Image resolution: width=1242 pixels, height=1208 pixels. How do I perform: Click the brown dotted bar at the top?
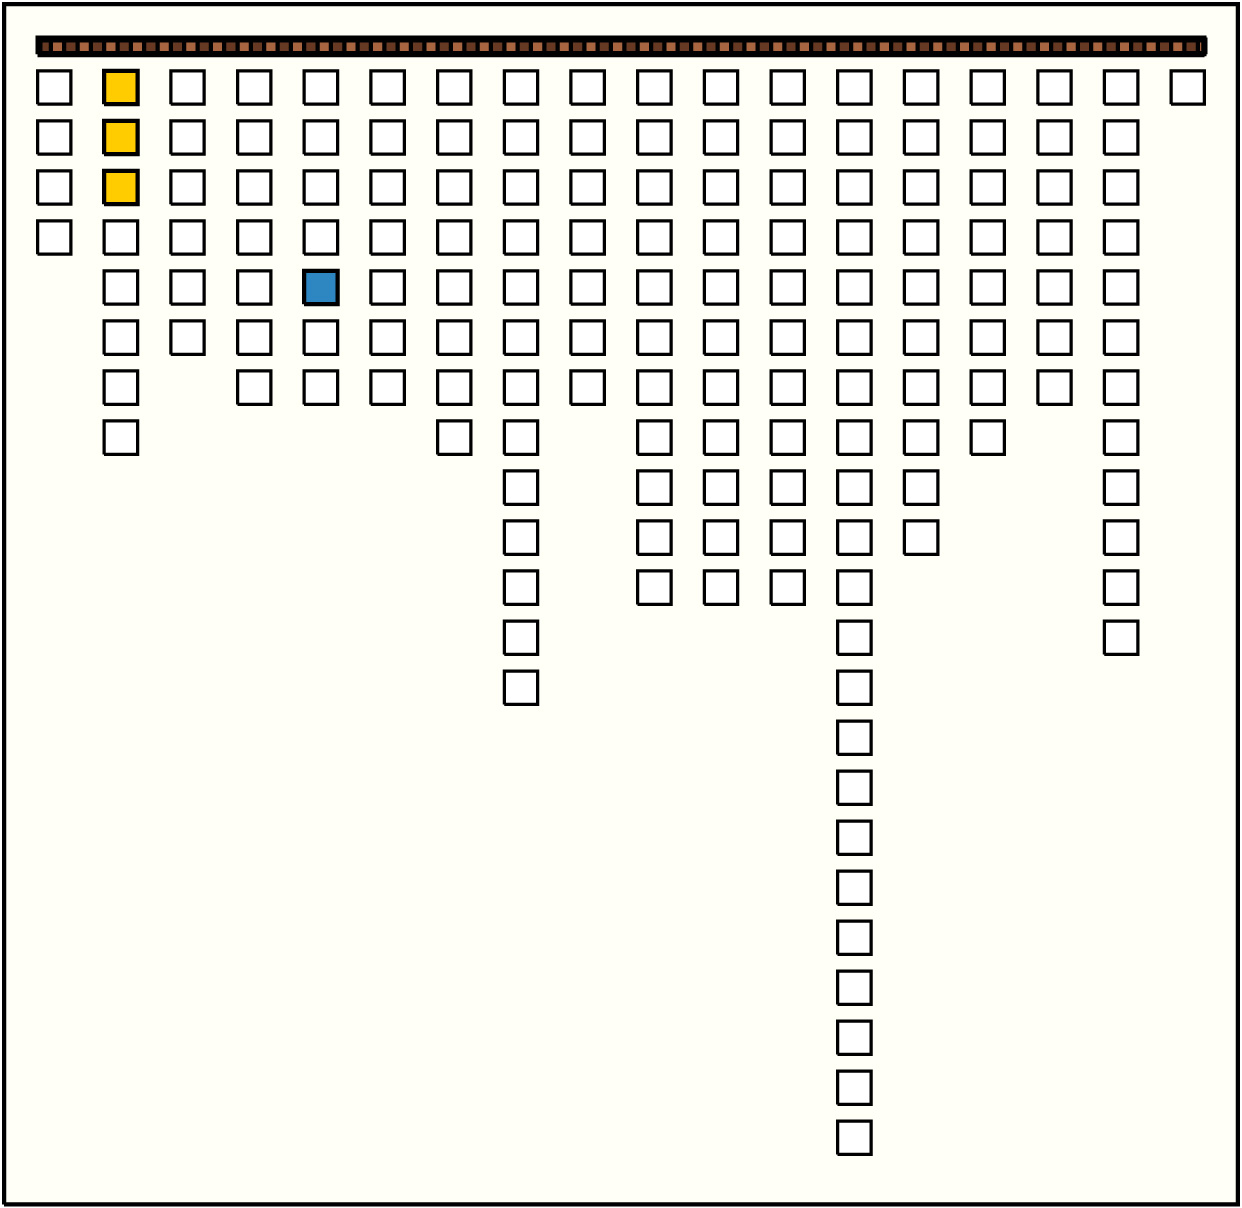[x=621, y=46]
